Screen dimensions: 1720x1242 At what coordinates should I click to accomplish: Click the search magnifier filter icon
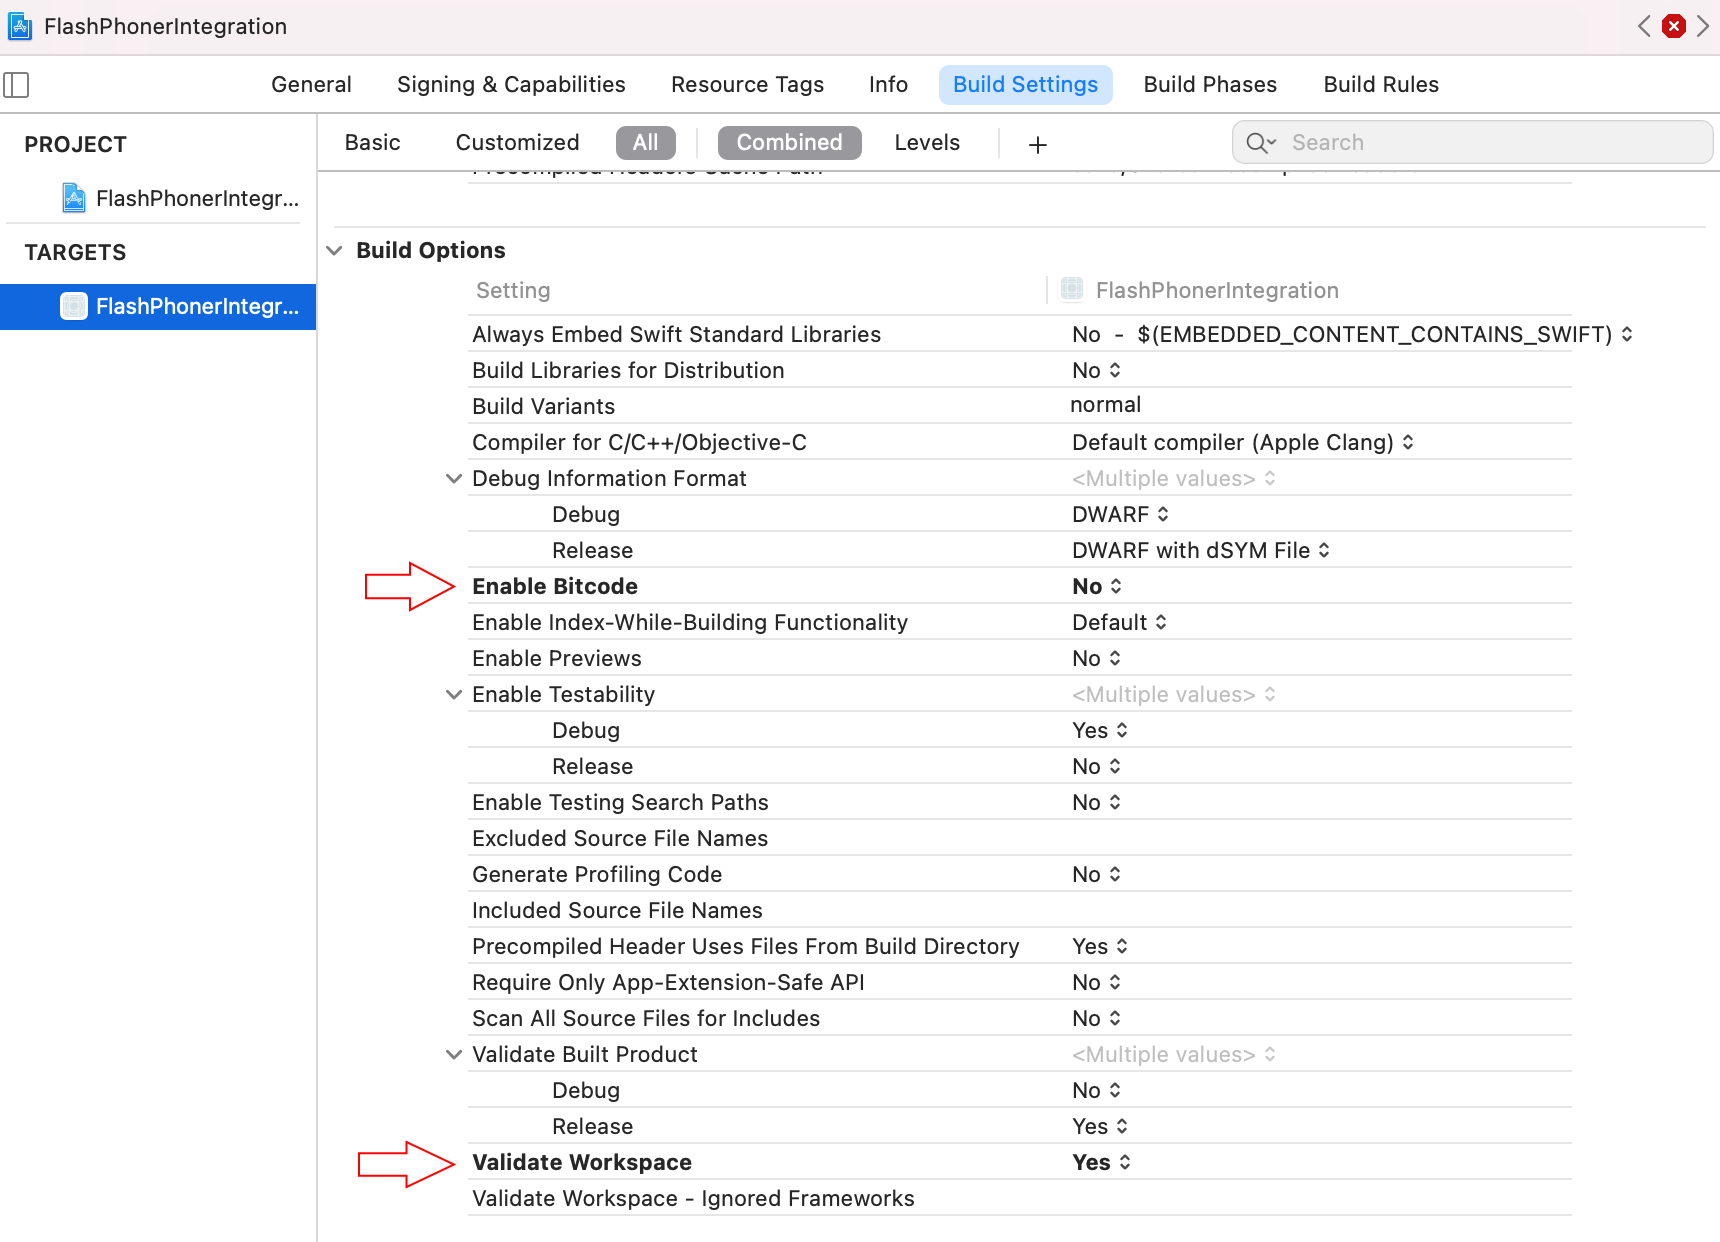[x=1260, y=143]
